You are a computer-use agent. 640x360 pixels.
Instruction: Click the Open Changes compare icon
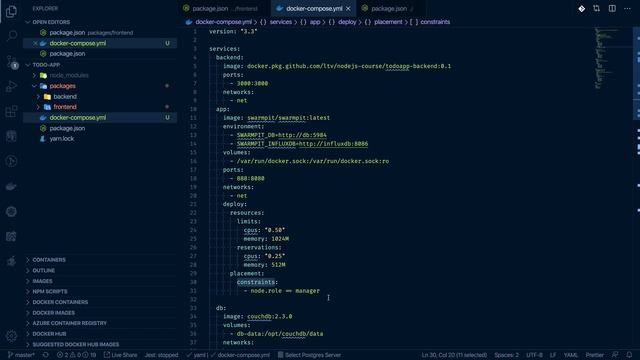click(x=596, y=8)
